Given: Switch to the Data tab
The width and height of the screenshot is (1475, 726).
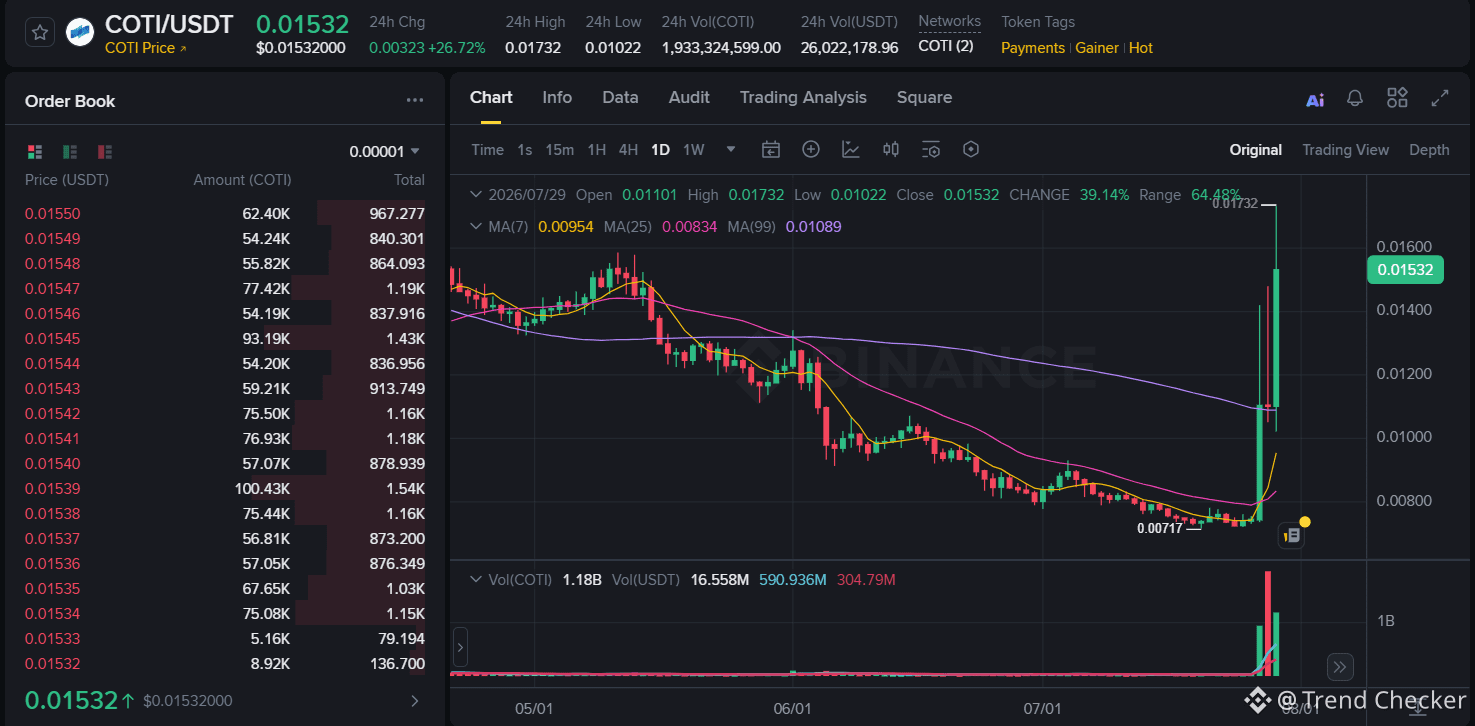Looking at the screenshot, I should (x=620, y=97).
